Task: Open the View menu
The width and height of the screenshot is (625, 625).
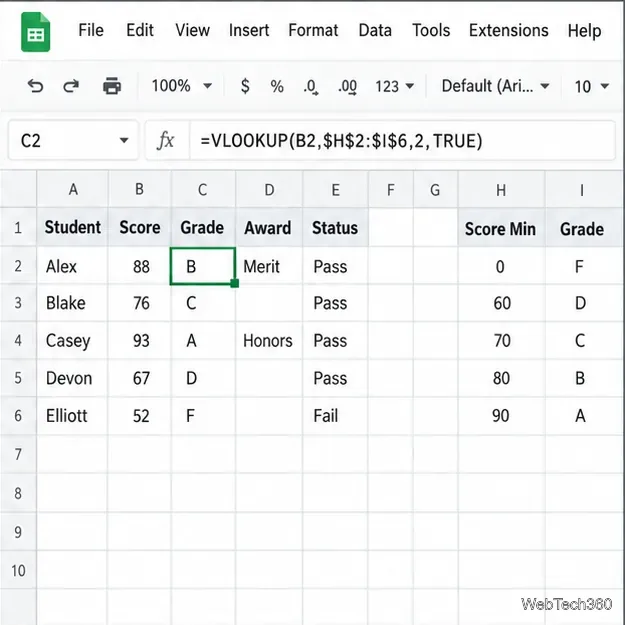Action: click(x=193, y=30)
